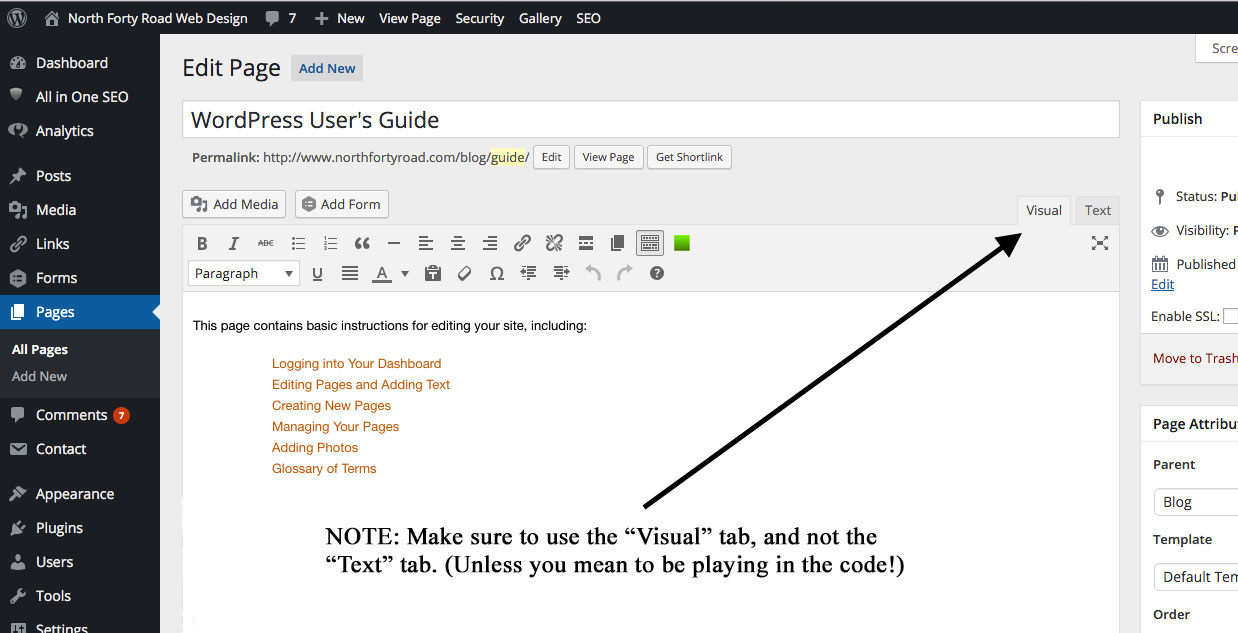Clear formatting with the eraser icon
This screenshot has width=1238, height=633.
tap(464, 273)
